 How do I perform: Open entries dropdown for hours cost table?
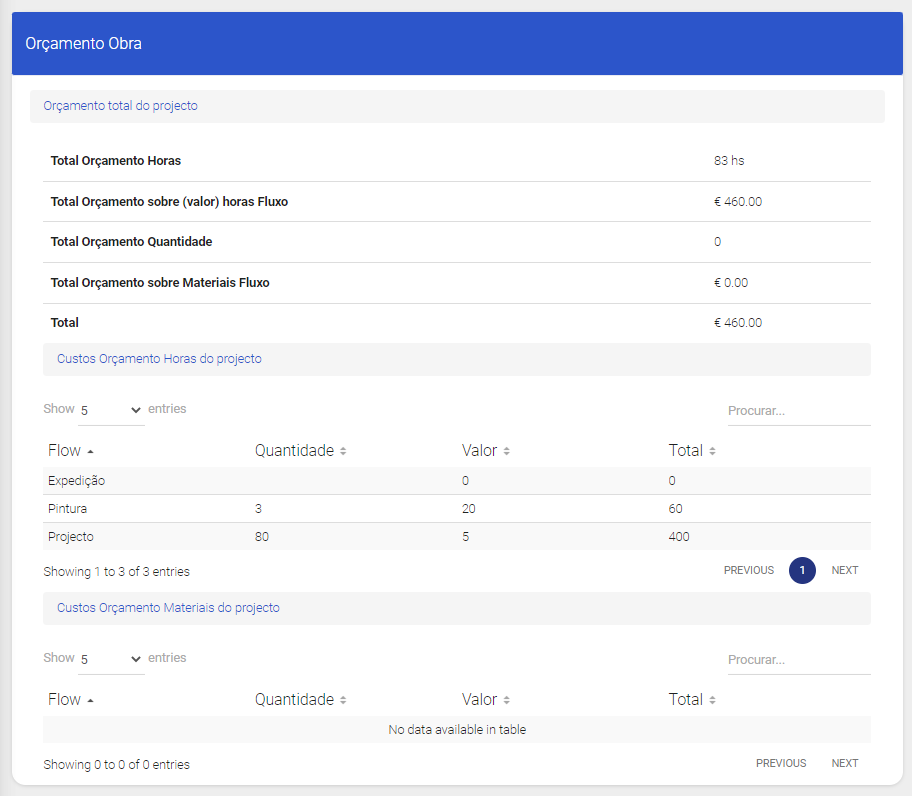click(x=111, y=410)
